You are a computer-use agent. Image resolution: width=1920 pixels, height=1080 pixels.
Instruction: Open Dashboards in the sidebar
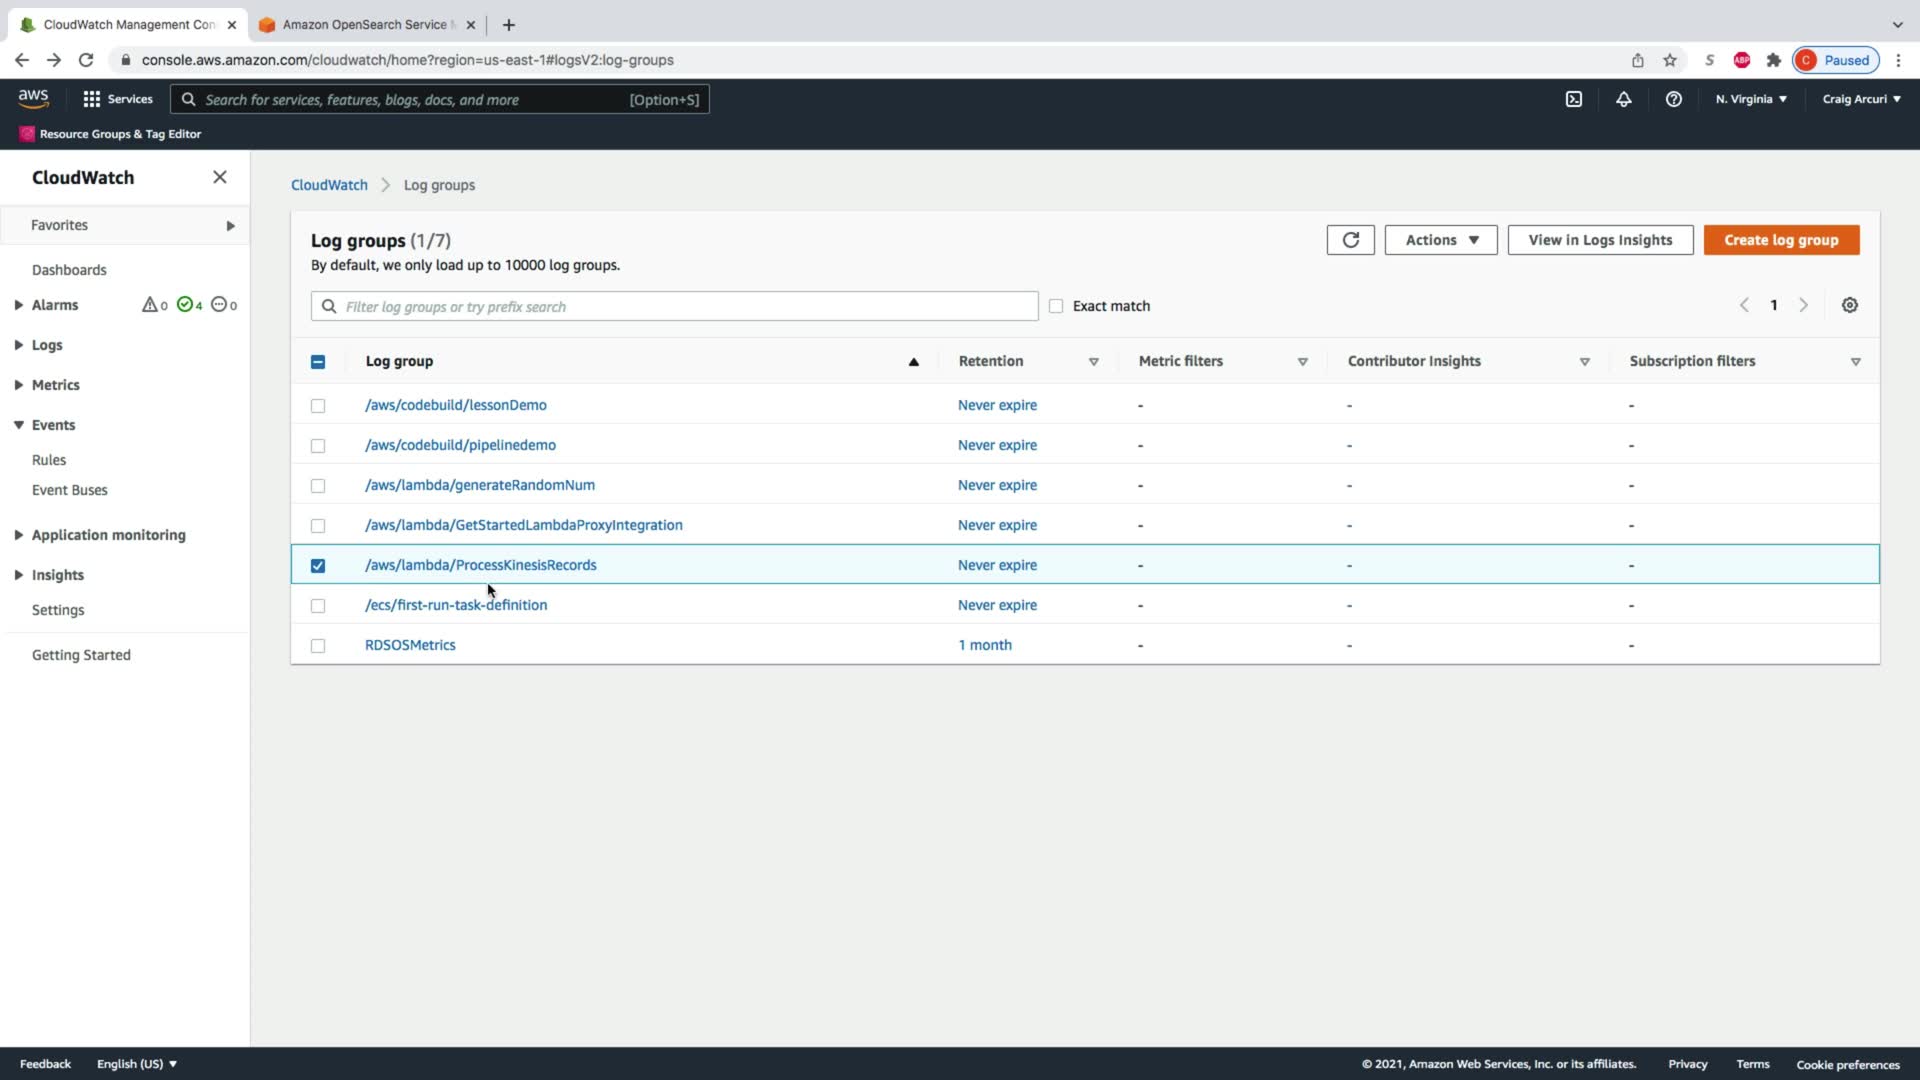click(69, 270)
